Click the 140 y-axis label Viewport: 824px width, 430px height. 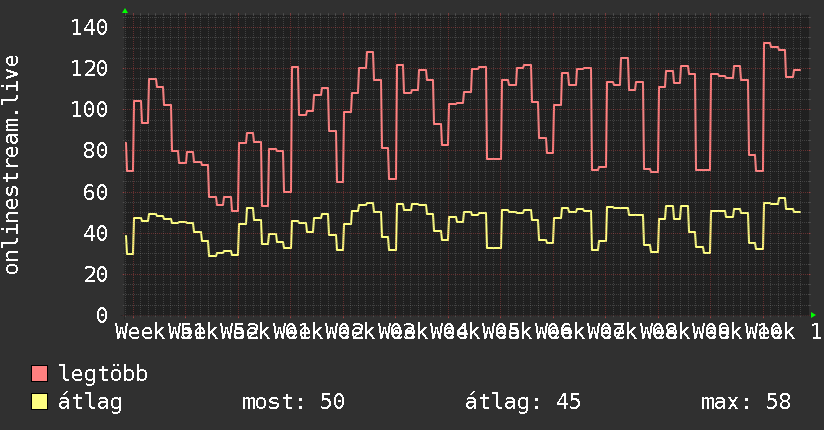tap(89, 27)
